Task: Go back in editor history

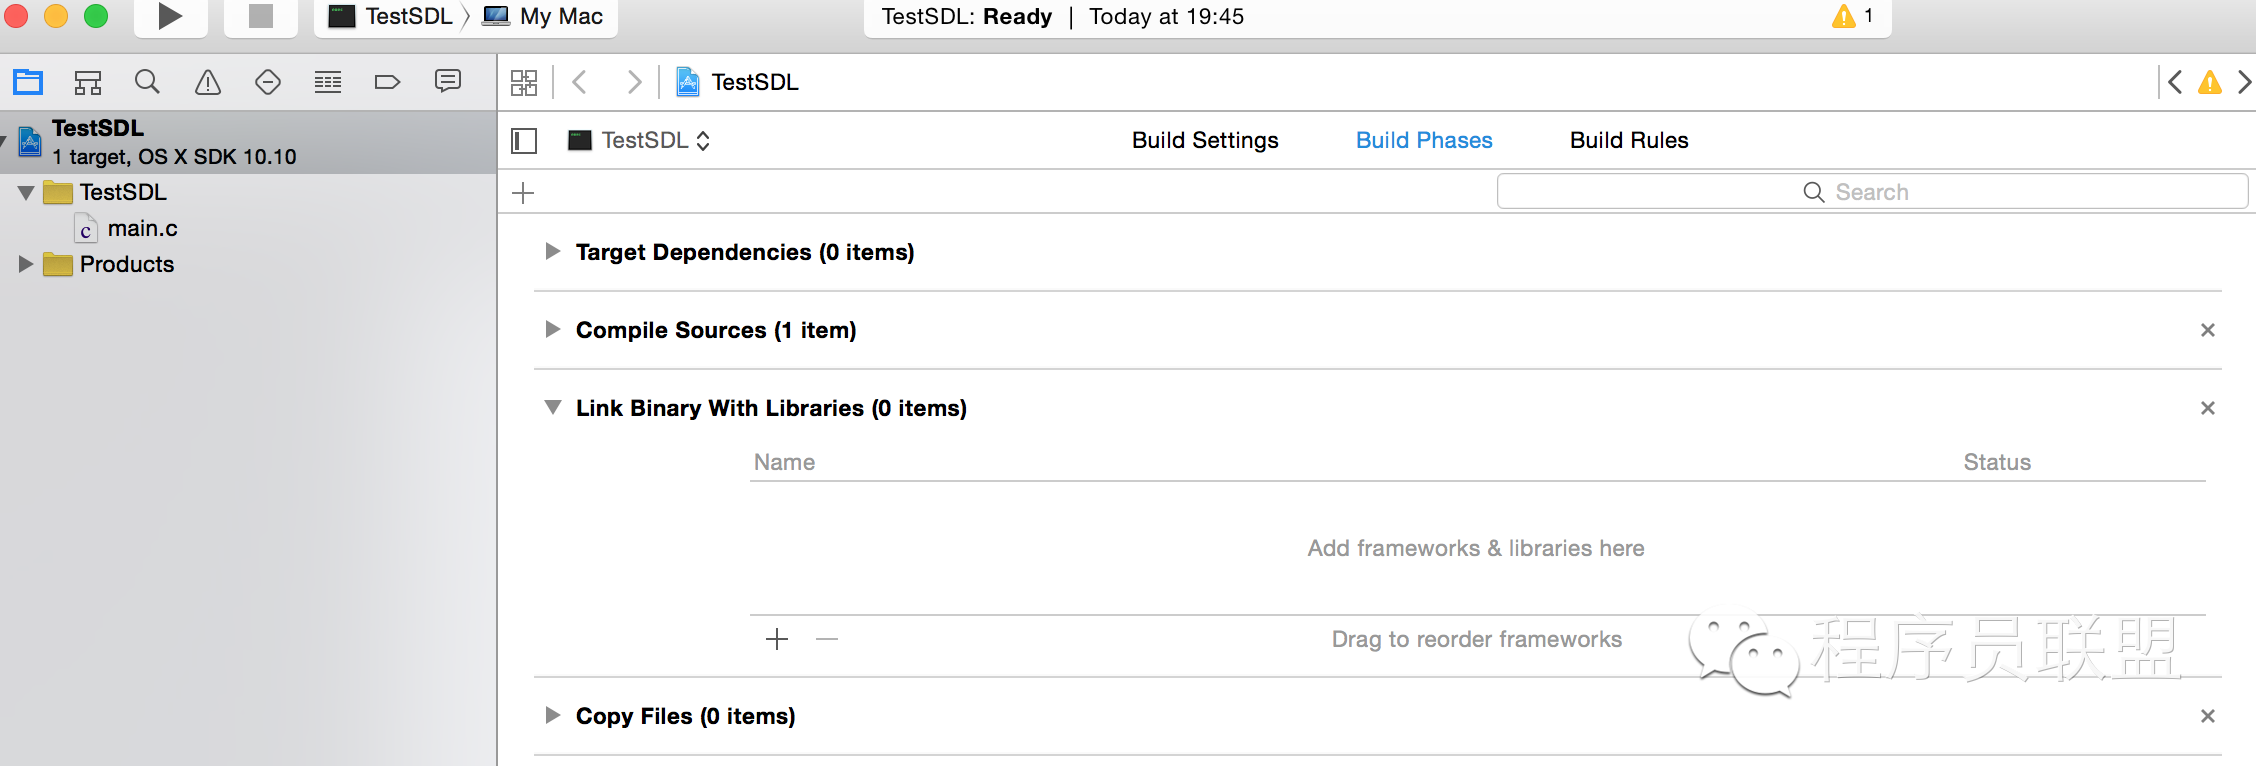Action: pyautogui.click(x=579, y=82)
